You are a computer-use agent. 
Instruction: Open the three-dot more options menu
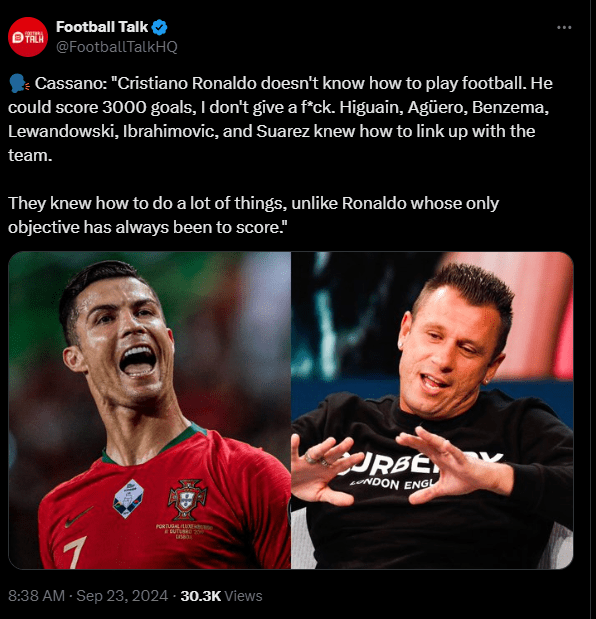pos(564,27)
